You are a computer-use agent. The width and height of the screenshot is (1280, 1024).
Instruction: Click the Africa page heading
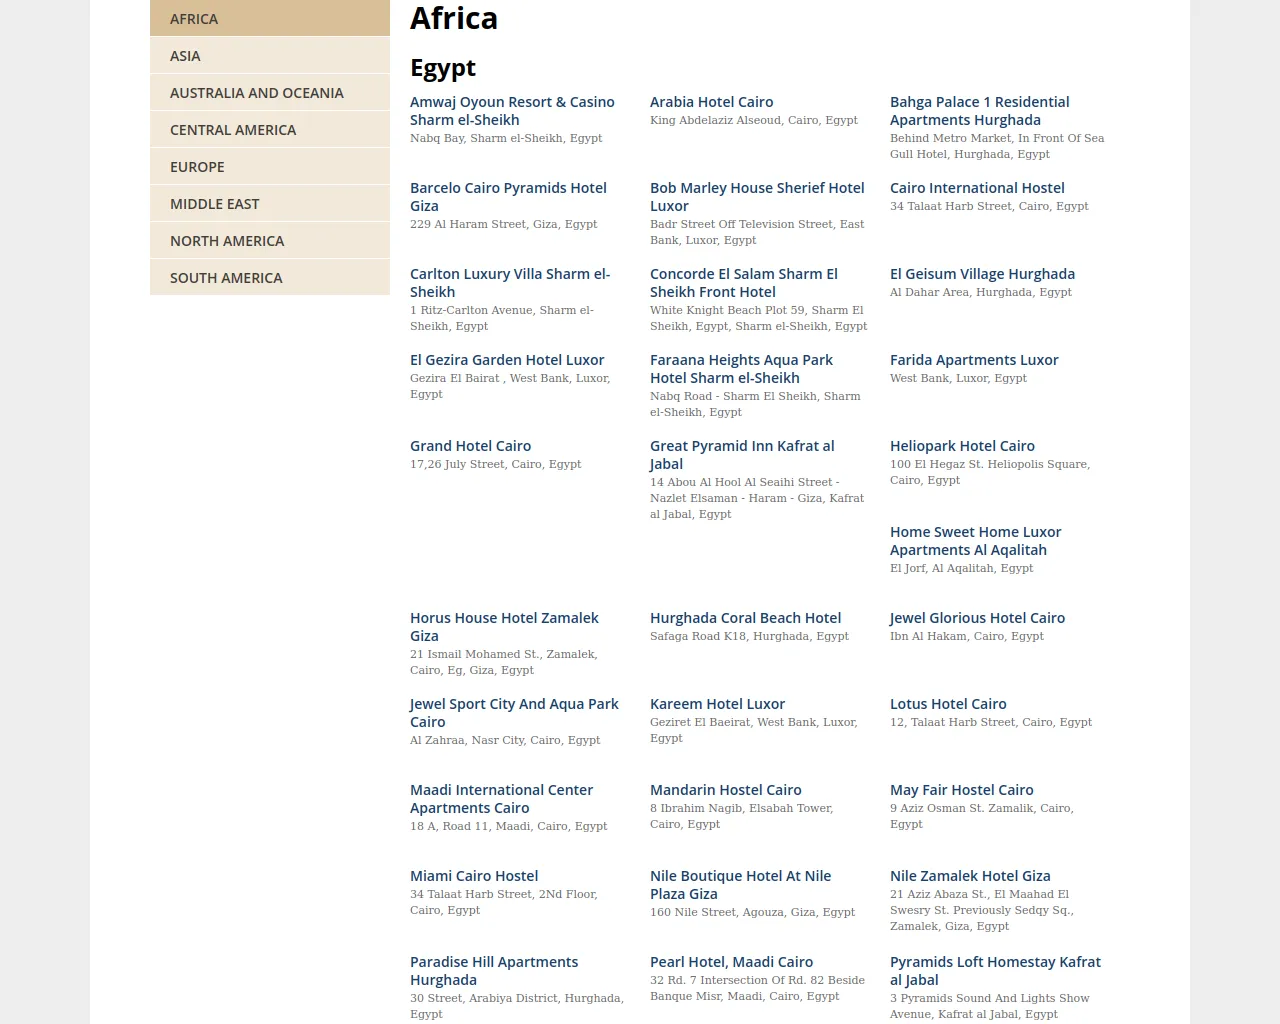click(x=454, y=18)
